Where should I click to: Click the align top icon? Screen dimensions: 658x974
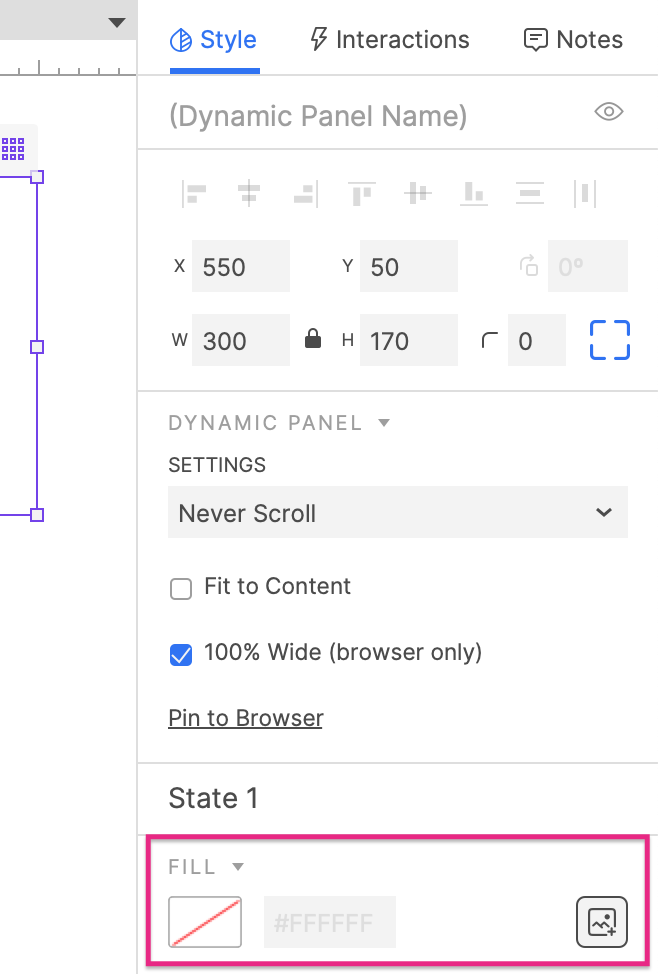(x=361, y=193)
